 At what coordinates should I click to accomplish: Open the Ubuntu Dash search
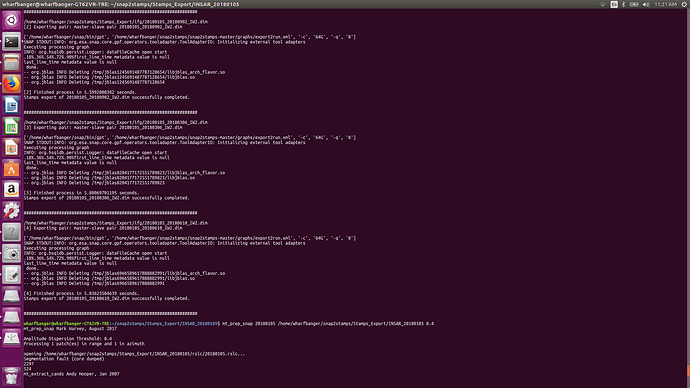11,20
